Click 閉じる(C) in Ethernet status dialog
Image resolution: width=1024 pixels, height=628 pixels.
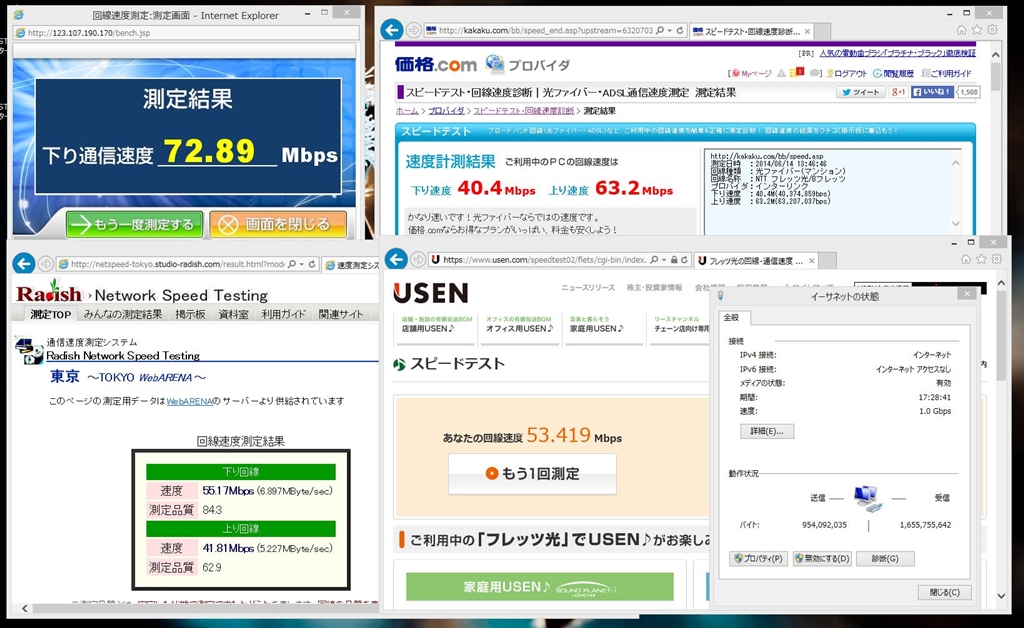944,592
